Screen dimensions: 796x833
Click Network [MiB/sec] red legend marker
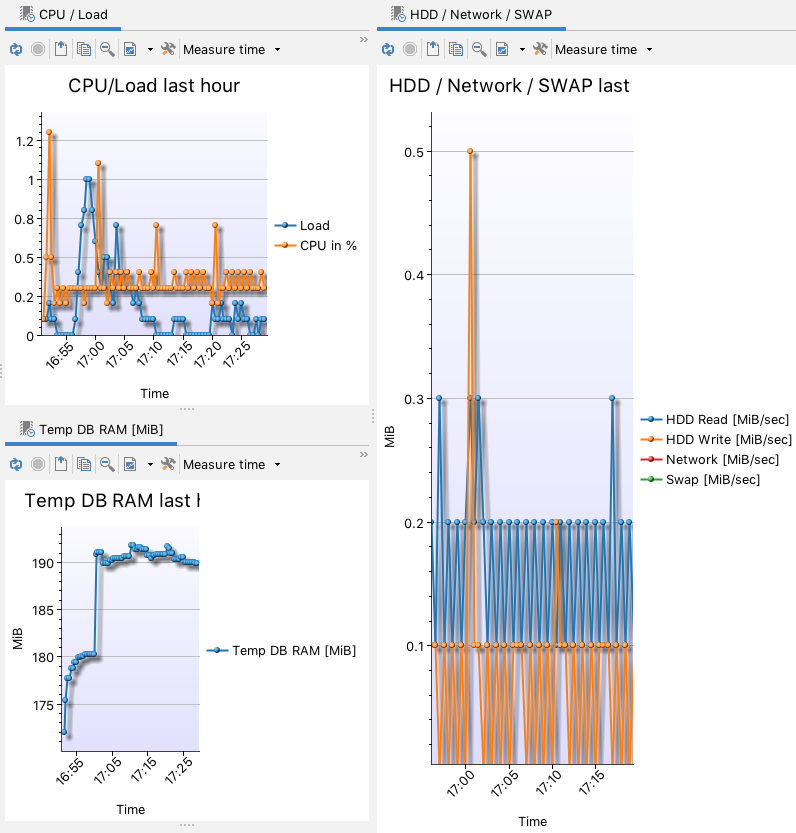coord(652,460)
